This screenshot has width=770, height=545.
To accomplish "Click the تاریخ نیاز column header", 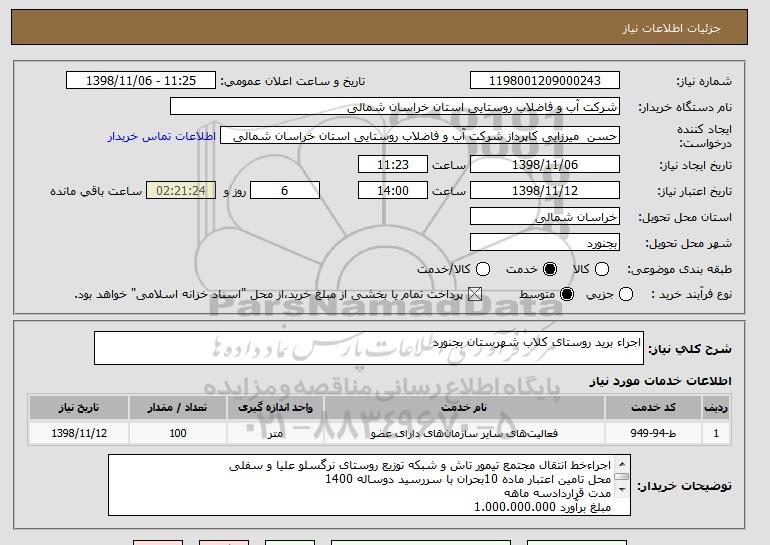I will [x=79, y=407].
